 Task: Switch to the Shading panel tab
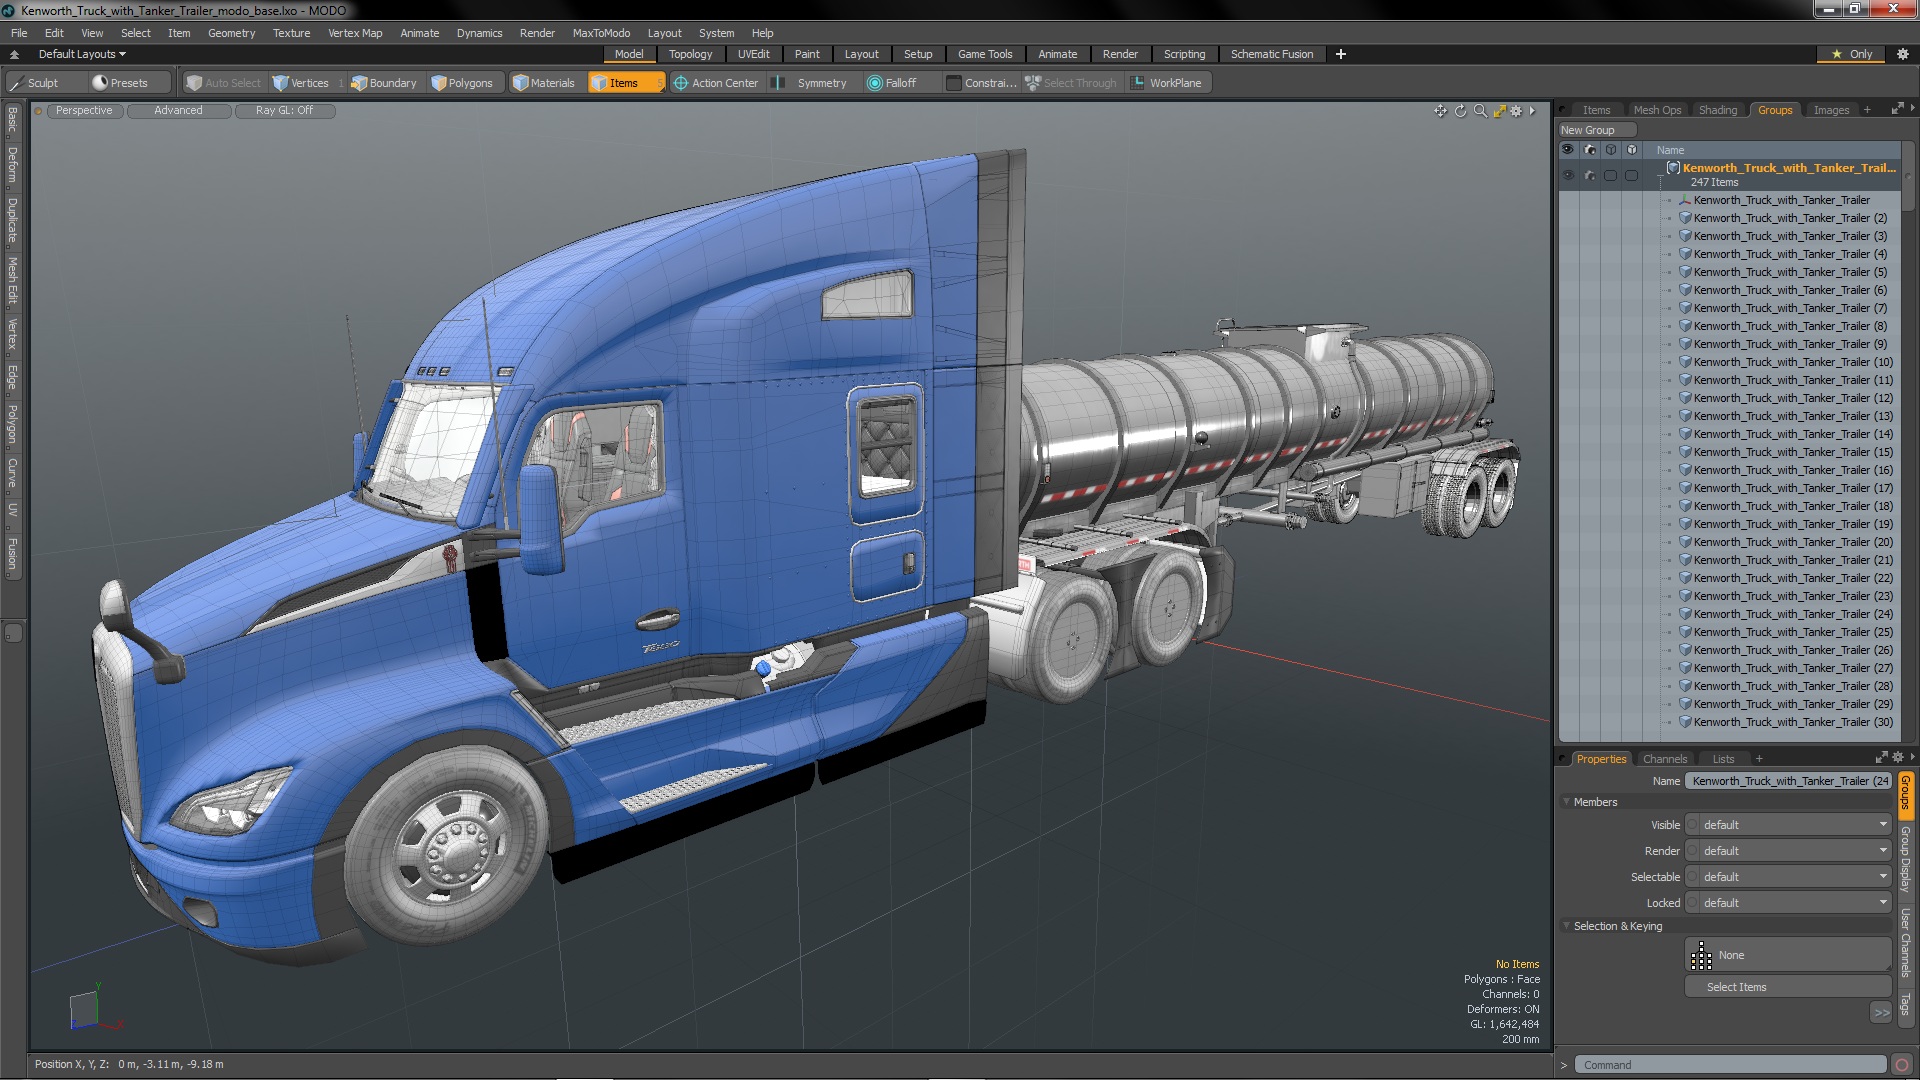1717,110
